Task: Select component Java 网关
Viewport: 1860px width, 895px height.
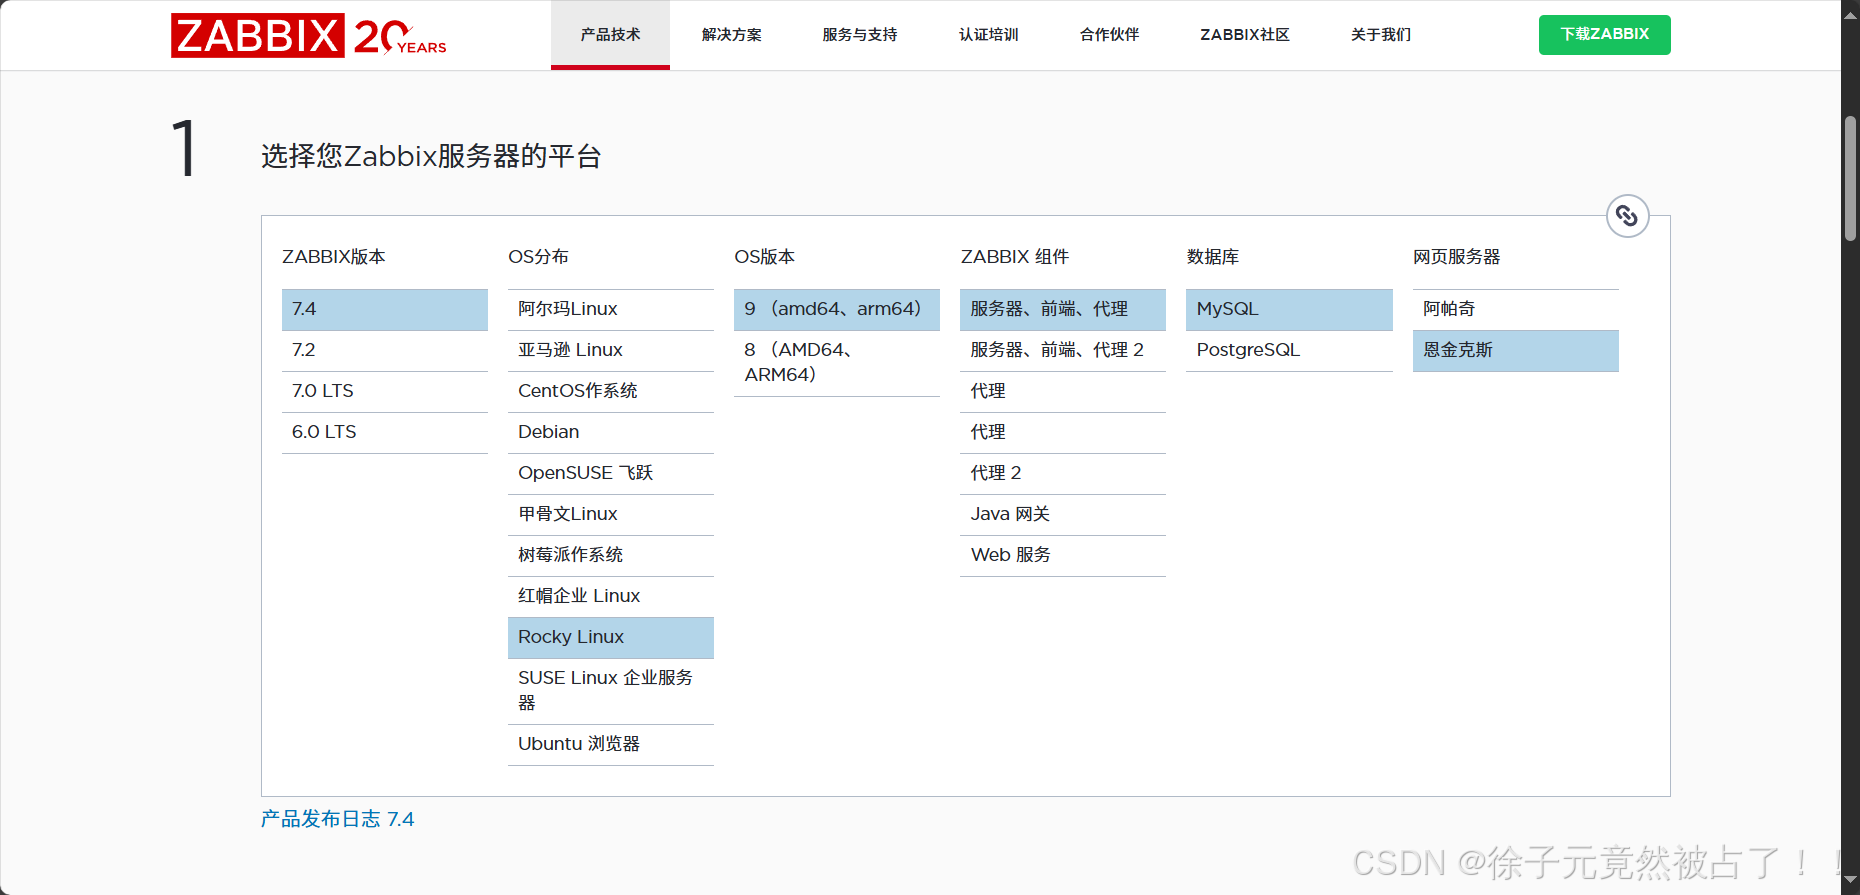Action: (1063, 515)
